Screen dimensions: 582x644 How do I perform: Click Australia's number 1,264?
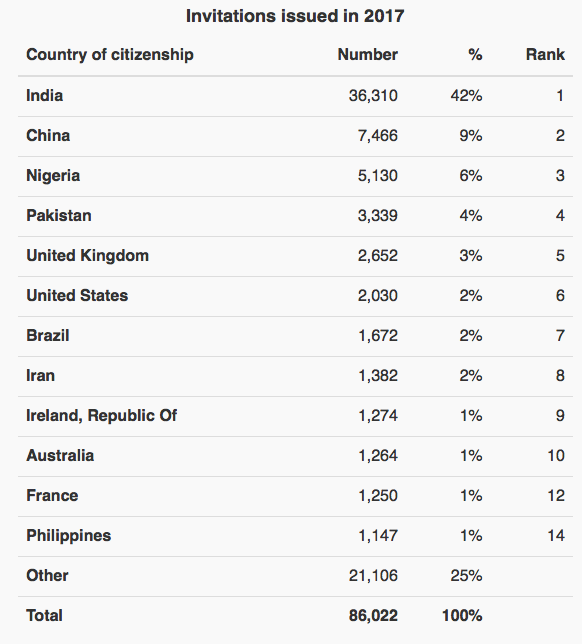pos(378,456)
